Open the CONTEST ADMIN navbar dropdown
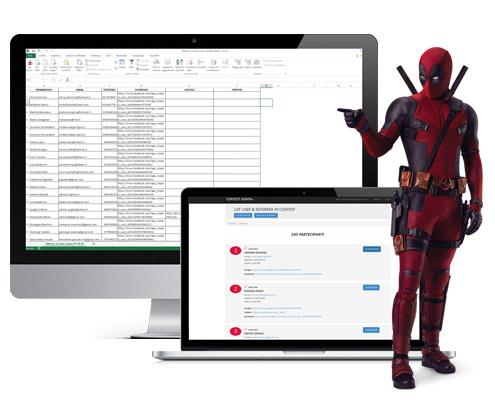This screenshot has width=495, height=400. pos(240,199)
